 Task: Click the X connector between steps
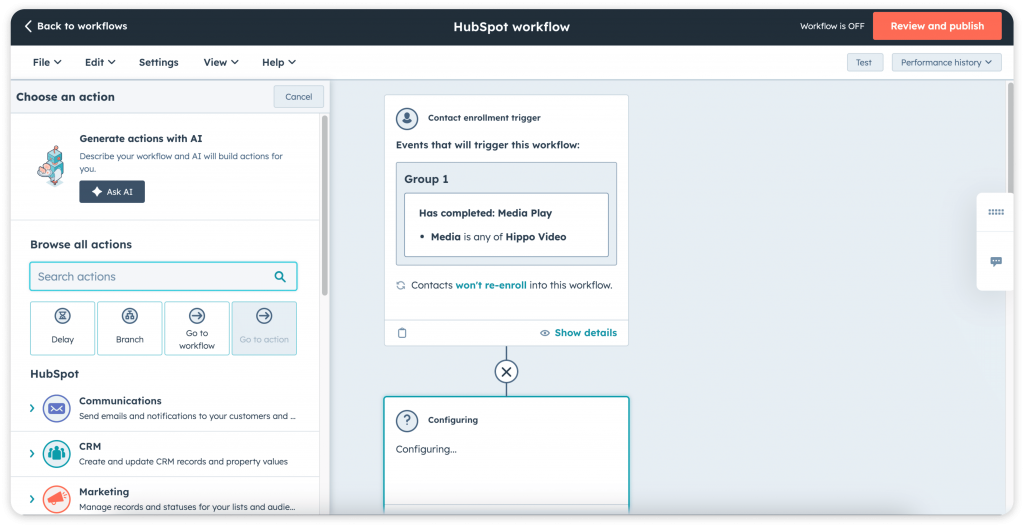(506, 372)
